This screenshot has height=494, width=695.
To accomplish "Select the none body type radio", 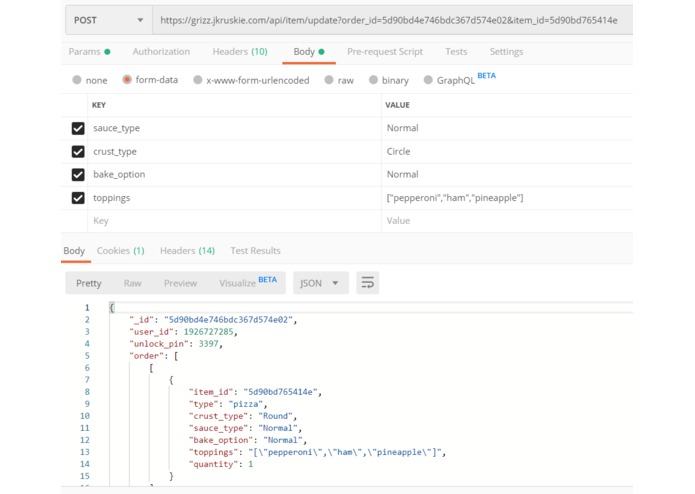I will (x=77, y=80).
